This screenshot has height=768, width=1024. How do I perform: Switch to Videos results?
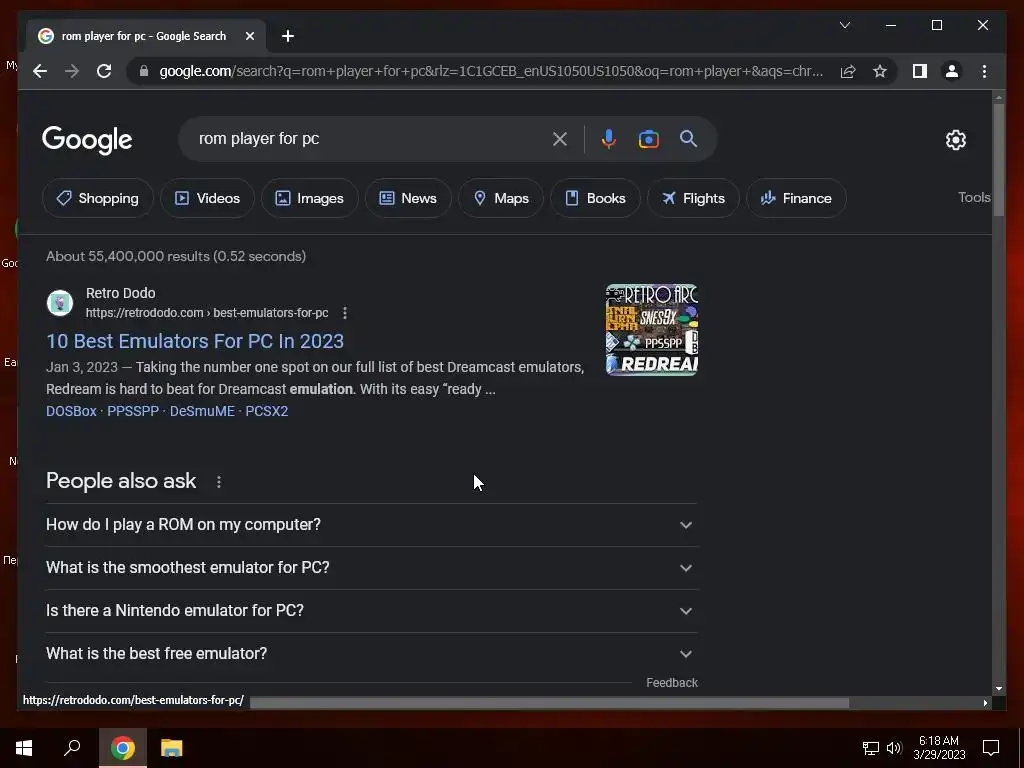tap(207, 198)
